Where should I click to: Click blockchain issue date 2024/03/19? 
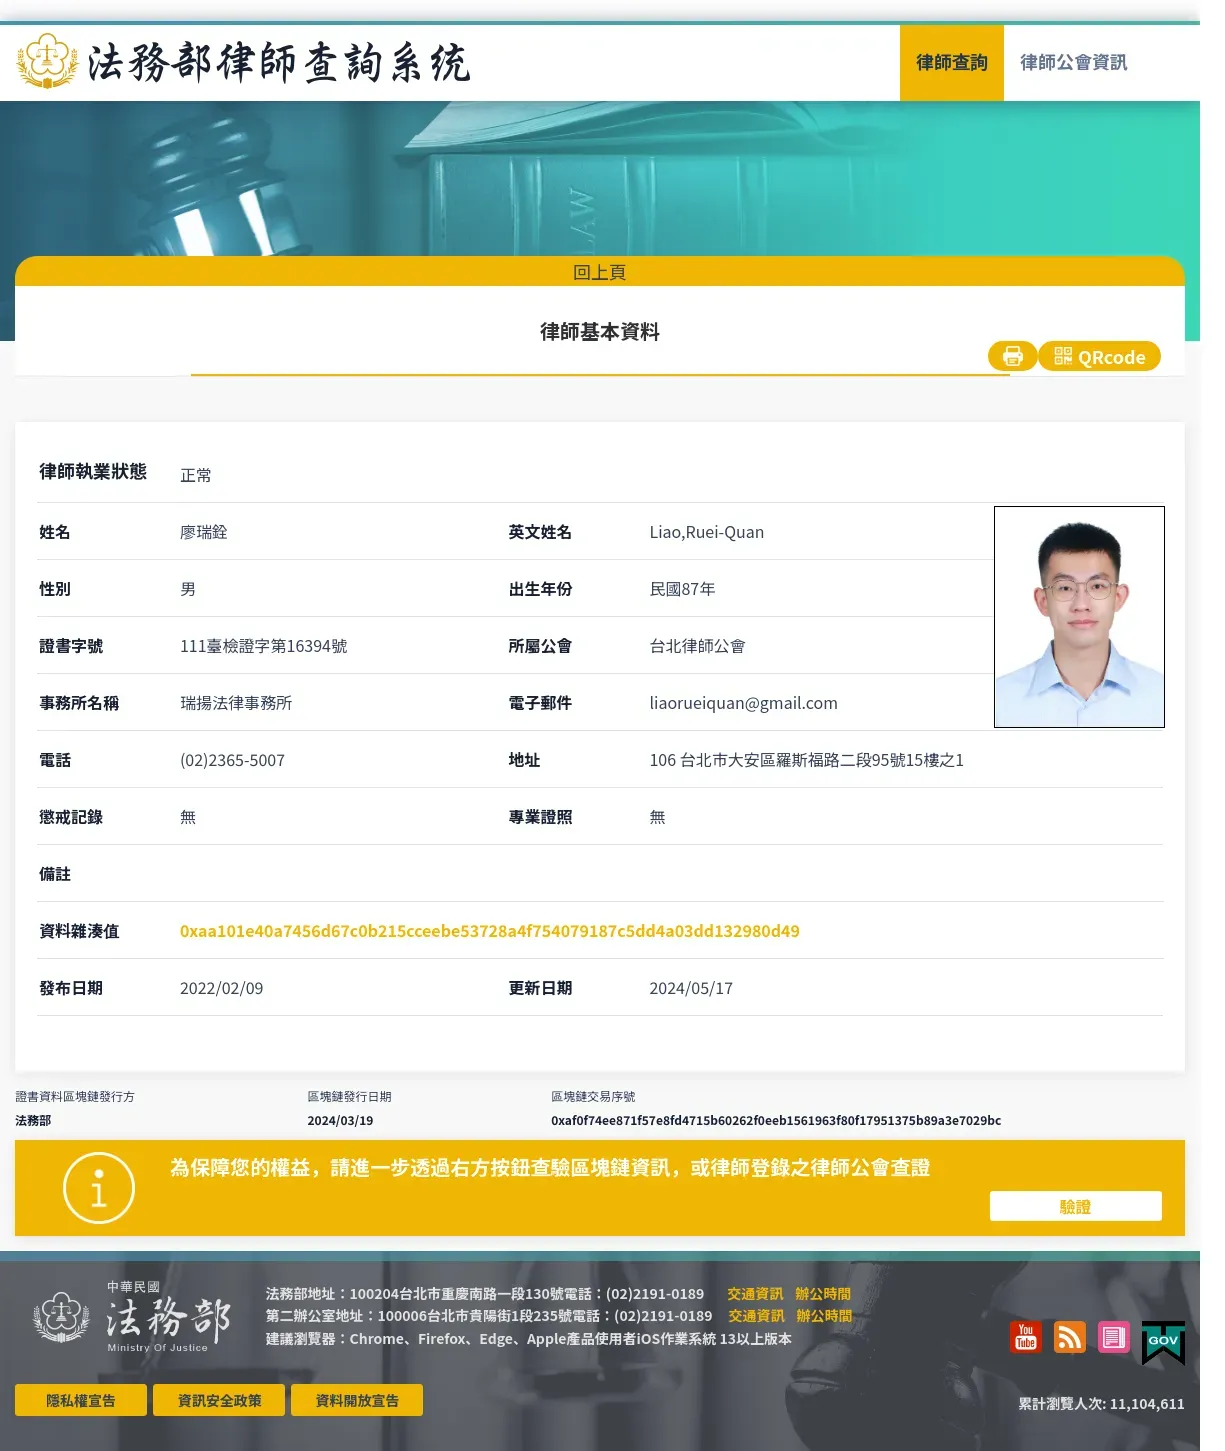340,1120
